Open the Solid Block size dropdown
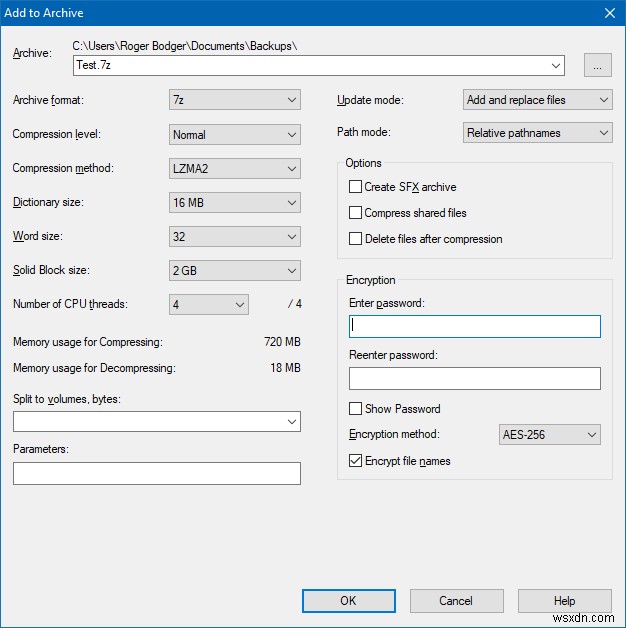 coord(235,271)
